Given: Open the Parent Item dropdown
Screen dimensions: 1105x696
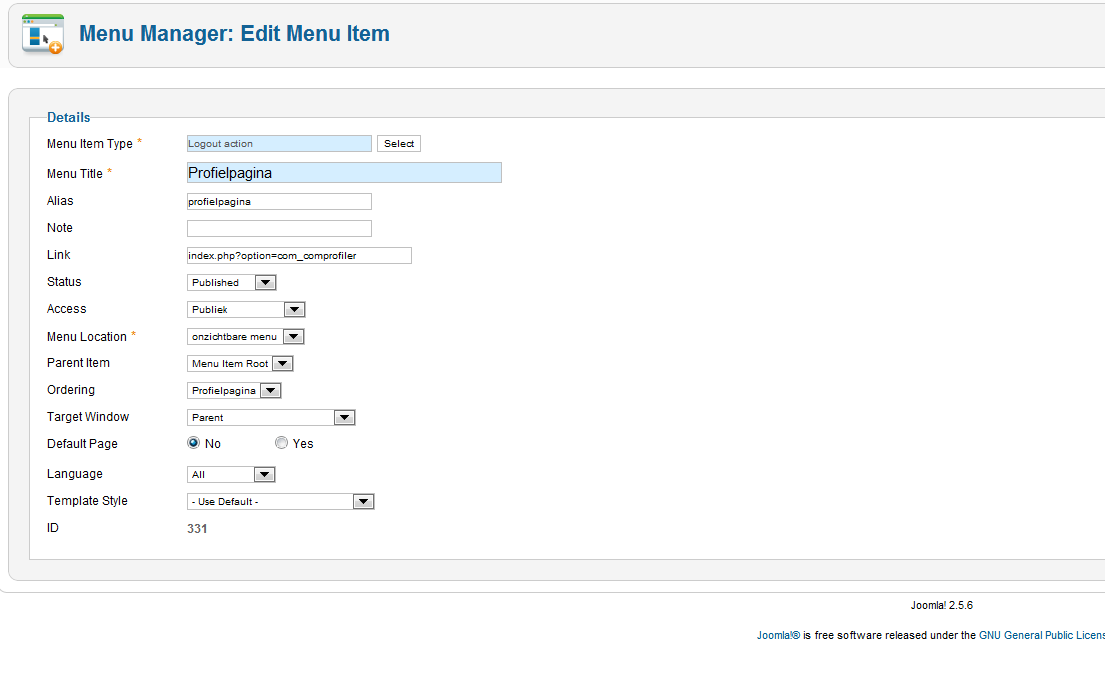Looking at the screenshot, I should 240,363.
